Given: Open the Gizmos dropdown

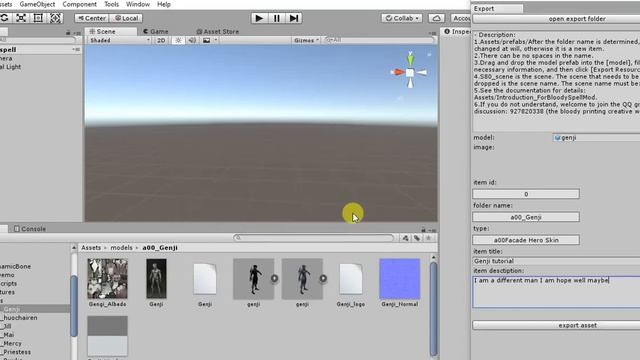Looking at the screenshot, I should 306,40.
